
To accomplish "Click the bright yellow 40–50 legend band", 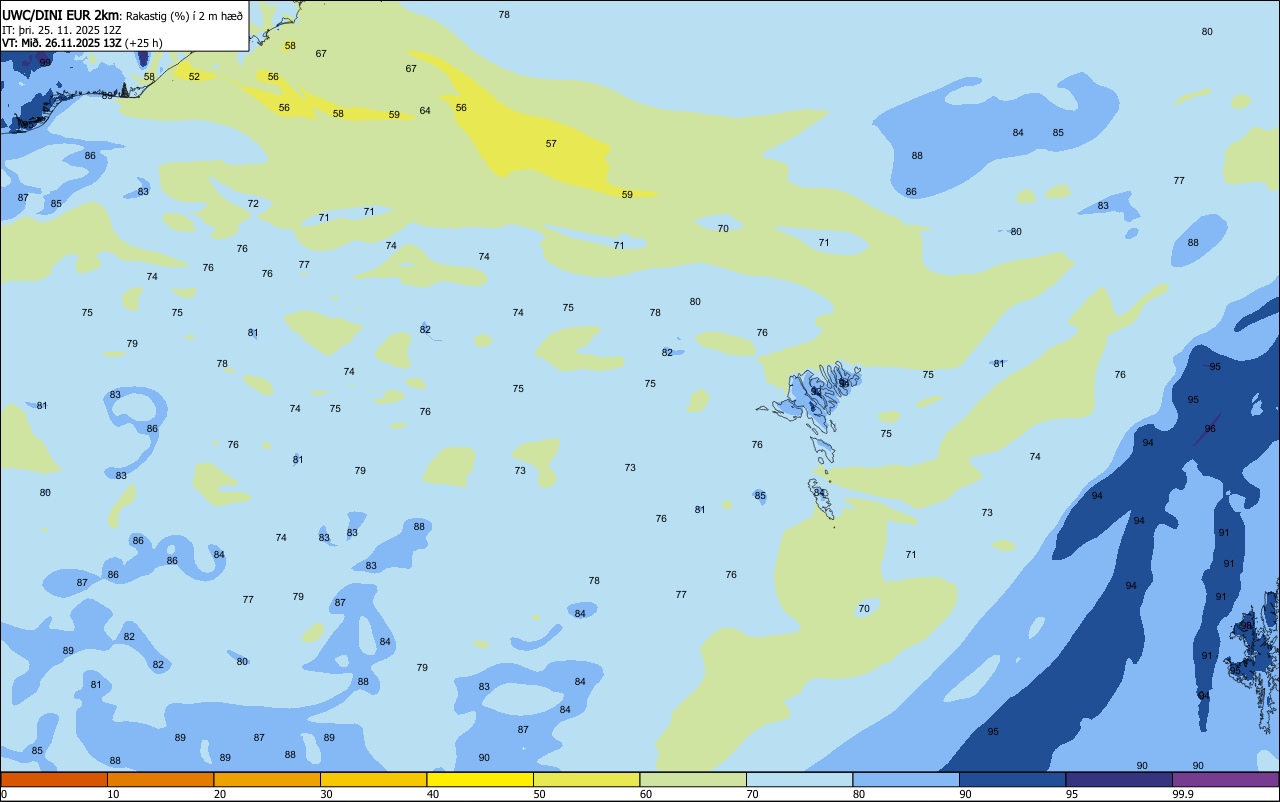I will pyautogui.click(x=480, y=779).
